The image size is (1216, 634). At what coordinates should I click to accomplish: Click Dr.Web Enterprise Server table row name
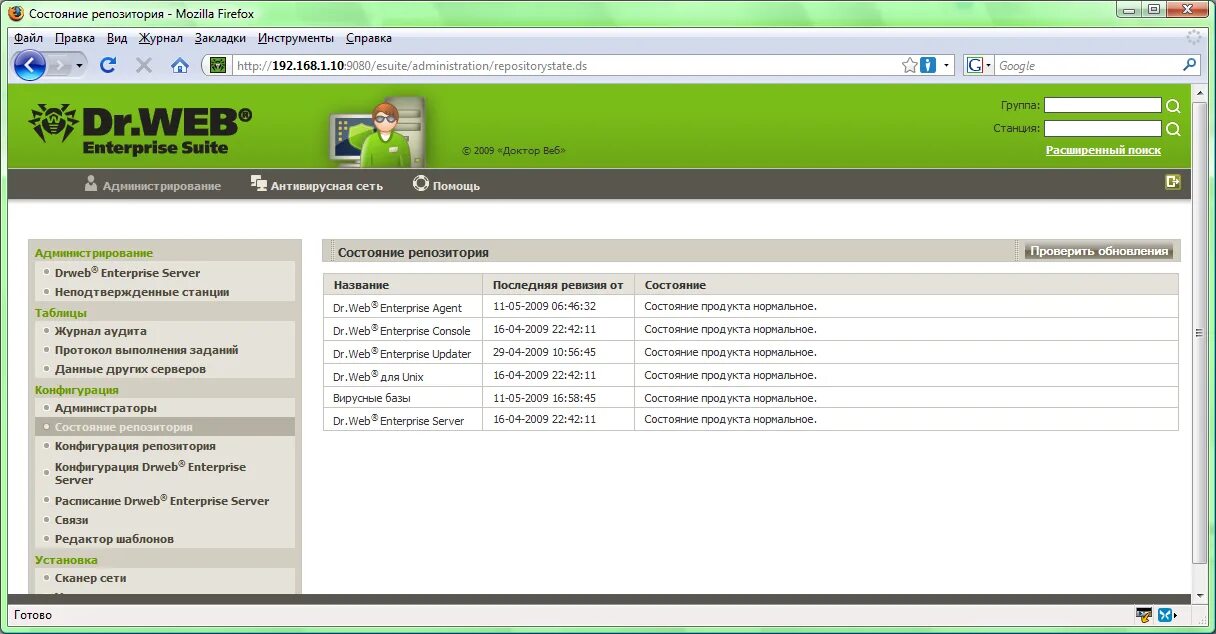398,420
